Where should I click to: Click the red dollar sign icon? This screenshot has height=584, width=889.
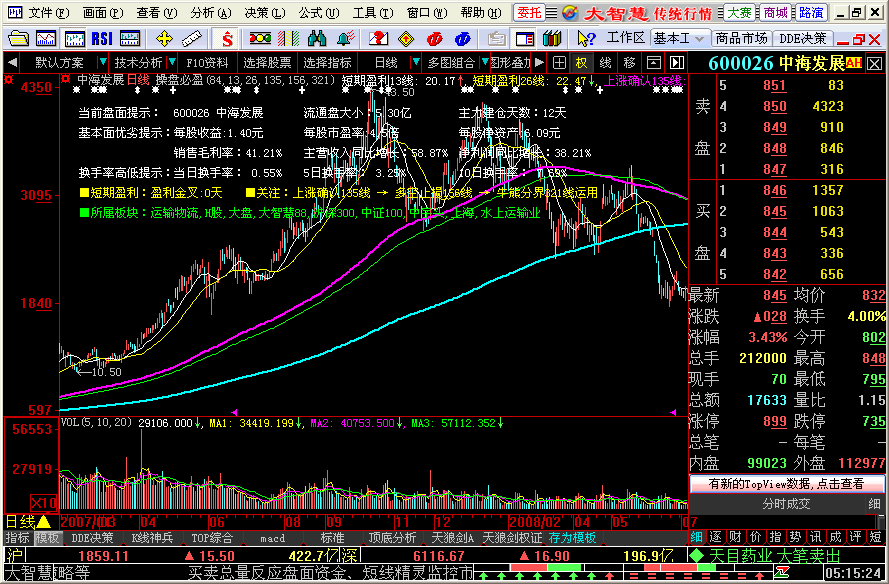pyautogui.click(x=227, y=39)
